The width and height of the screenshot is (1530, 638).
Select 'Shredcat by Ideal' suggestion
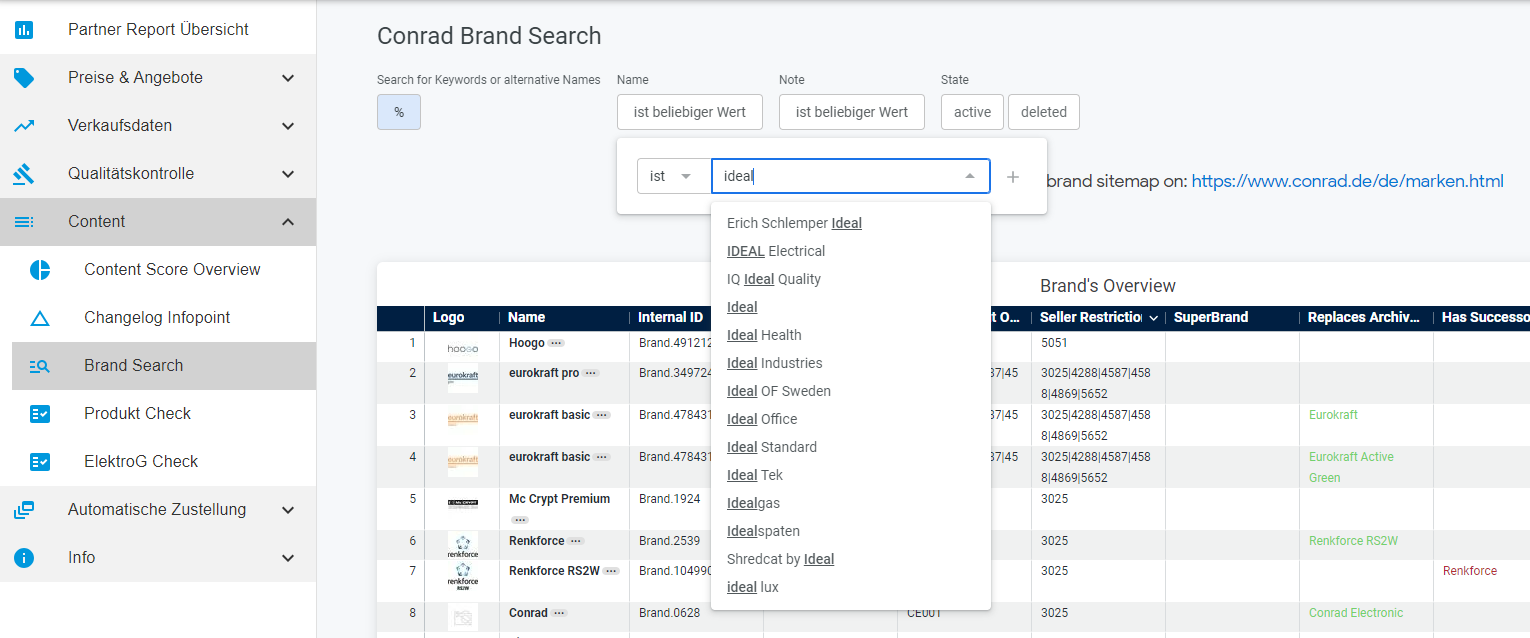pyautogui.click(x=851, y=559)
